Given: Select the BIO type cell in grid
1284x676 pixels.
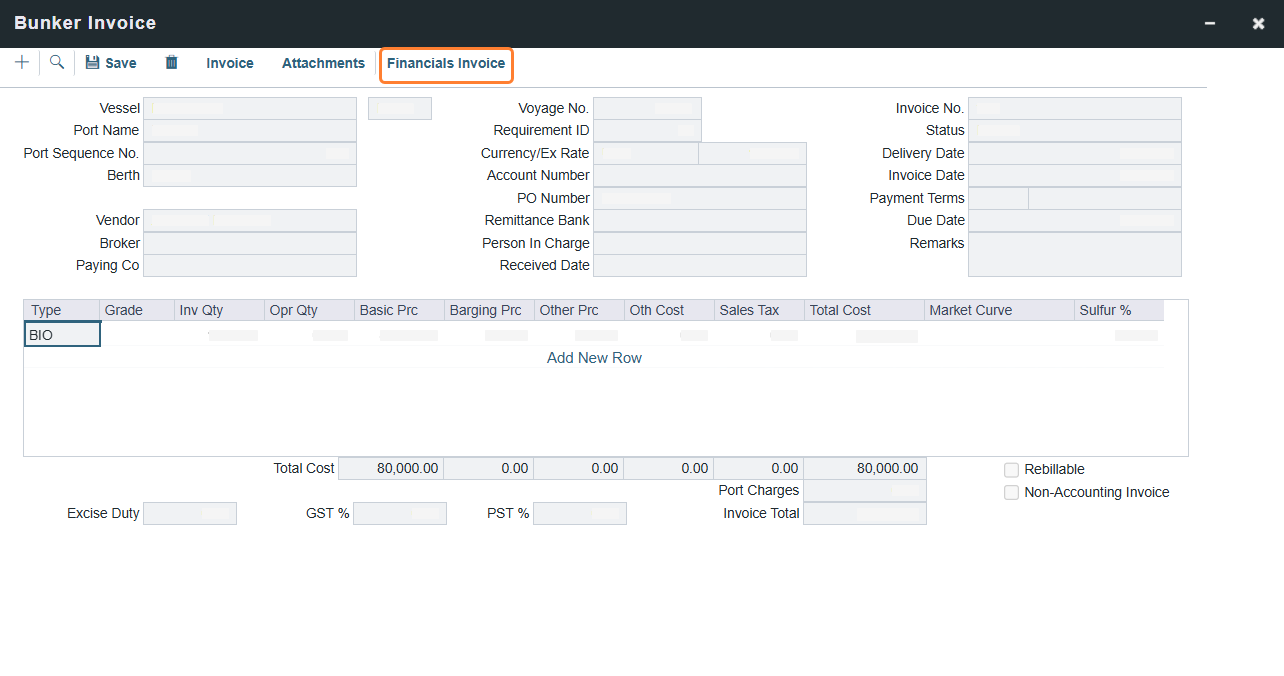Looking at the screenshot, I should [x=62, y=333].
